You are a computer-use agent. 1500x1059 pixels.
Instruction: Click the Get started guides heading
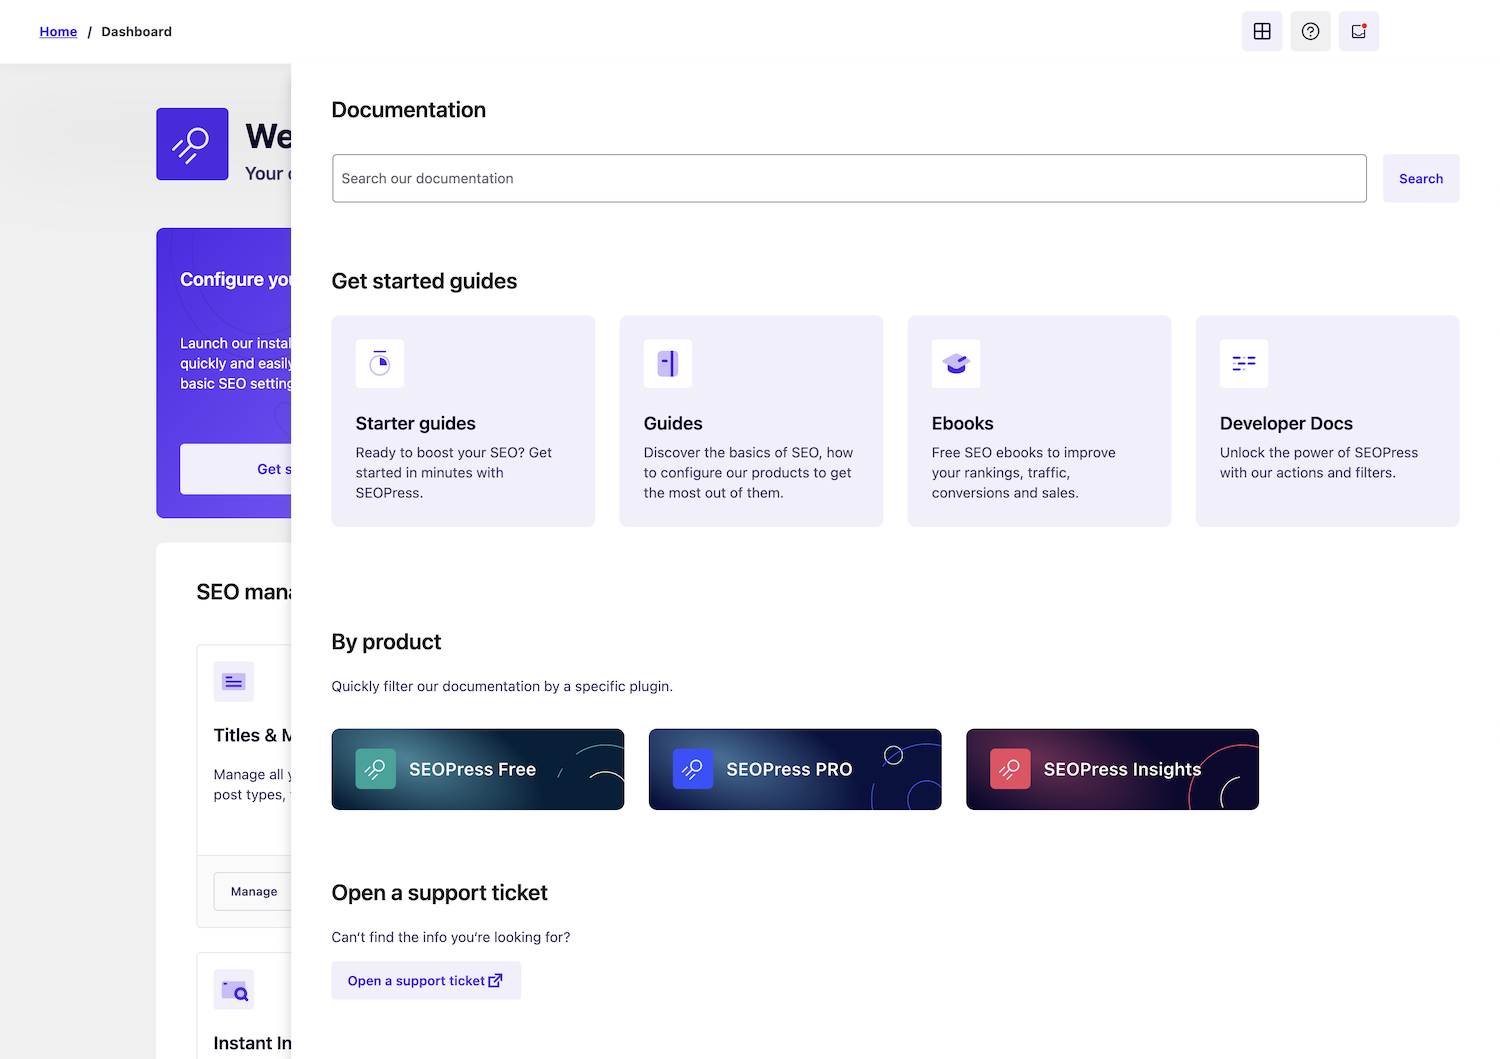pyautogui.click(x=424, y=281)
